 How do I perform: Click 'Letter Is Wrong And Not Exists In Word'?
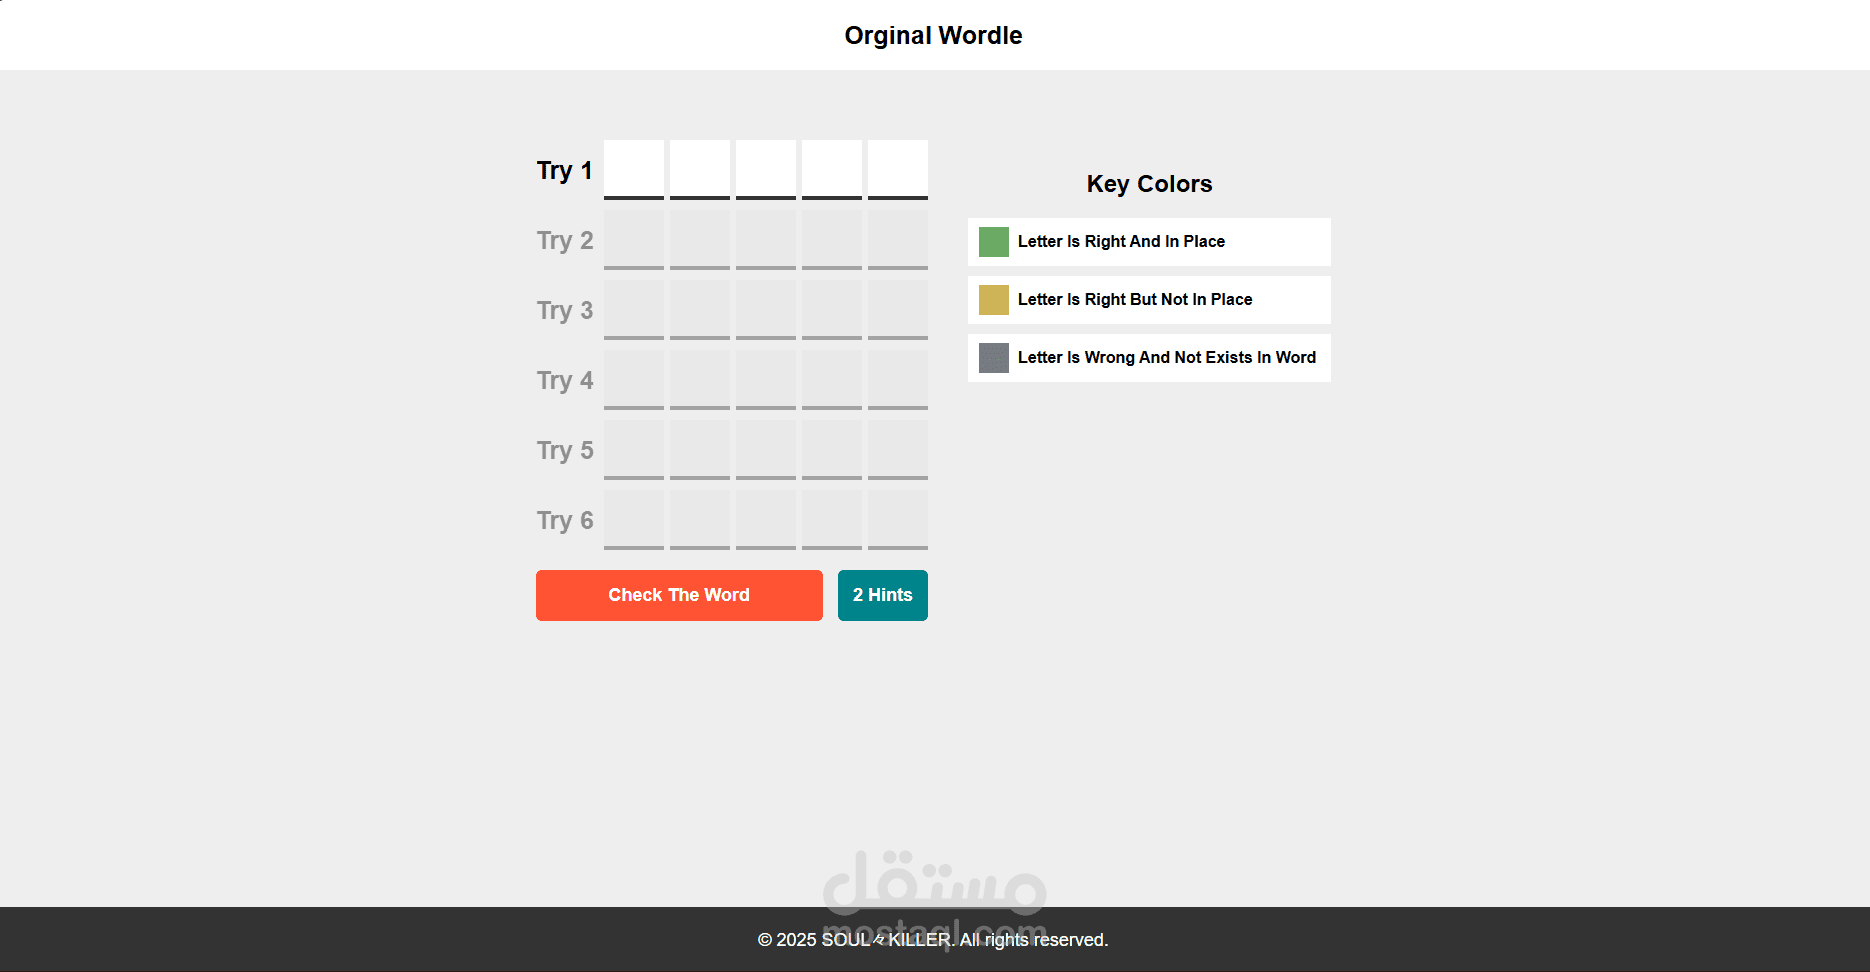(1167, 358)
